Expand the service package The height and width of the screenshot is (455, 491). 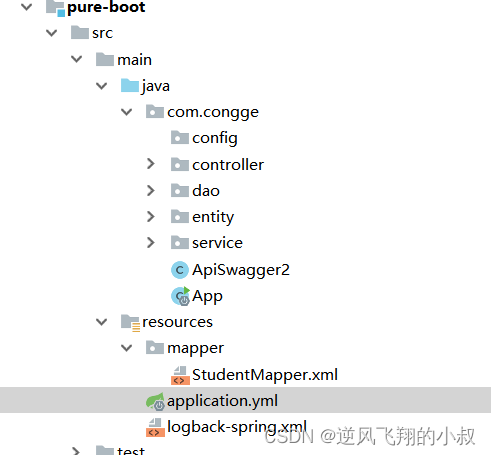151,242
